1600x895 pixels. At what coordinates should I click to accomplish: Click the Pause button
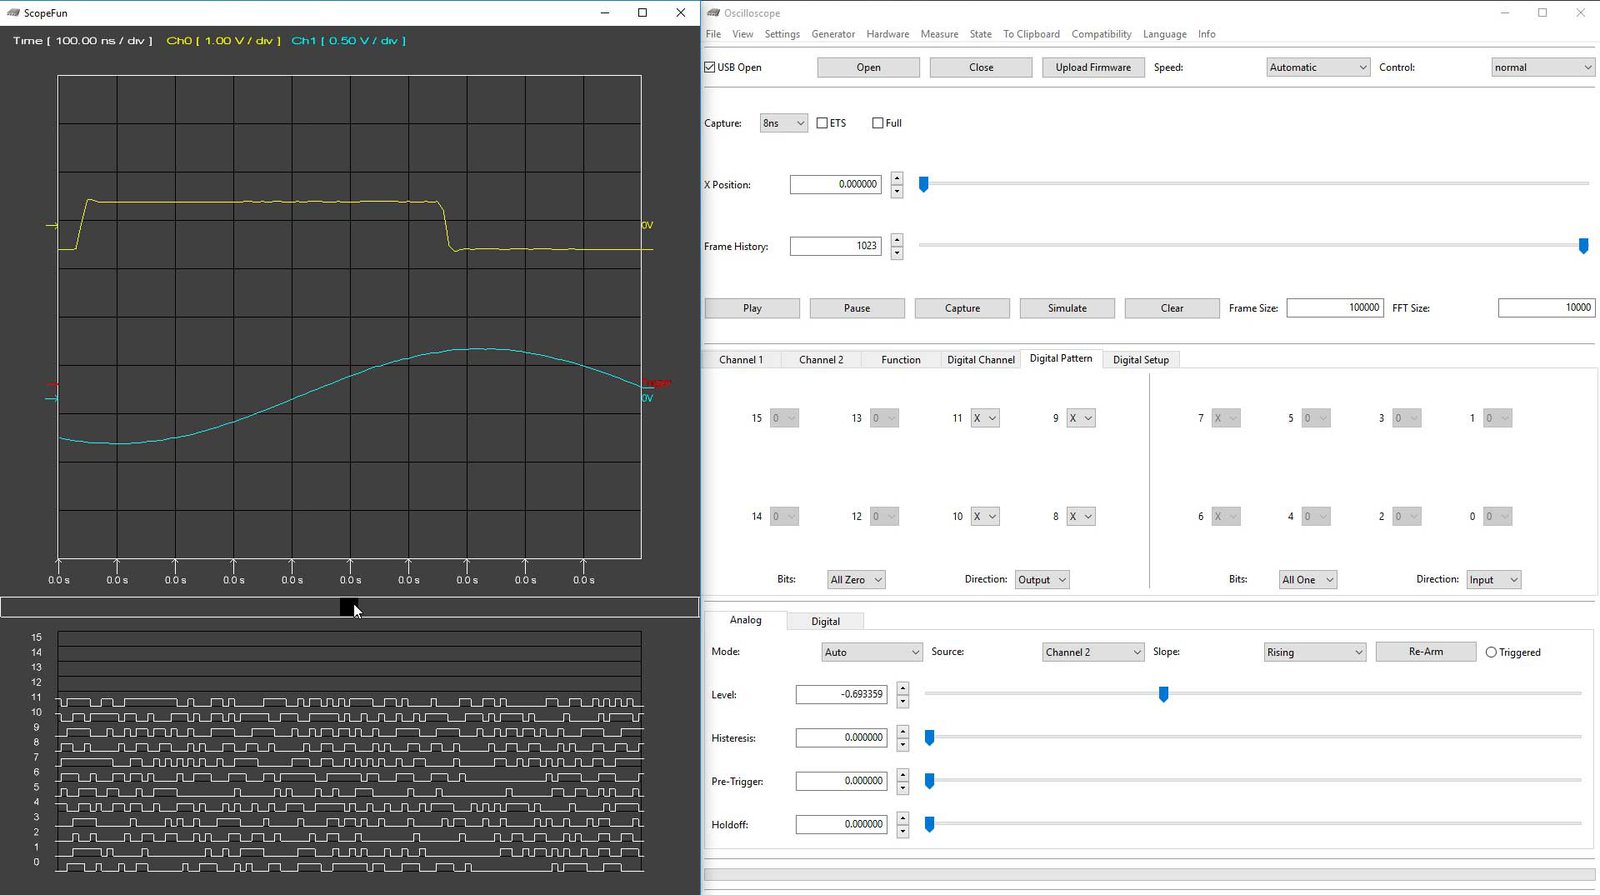(857, 308)
